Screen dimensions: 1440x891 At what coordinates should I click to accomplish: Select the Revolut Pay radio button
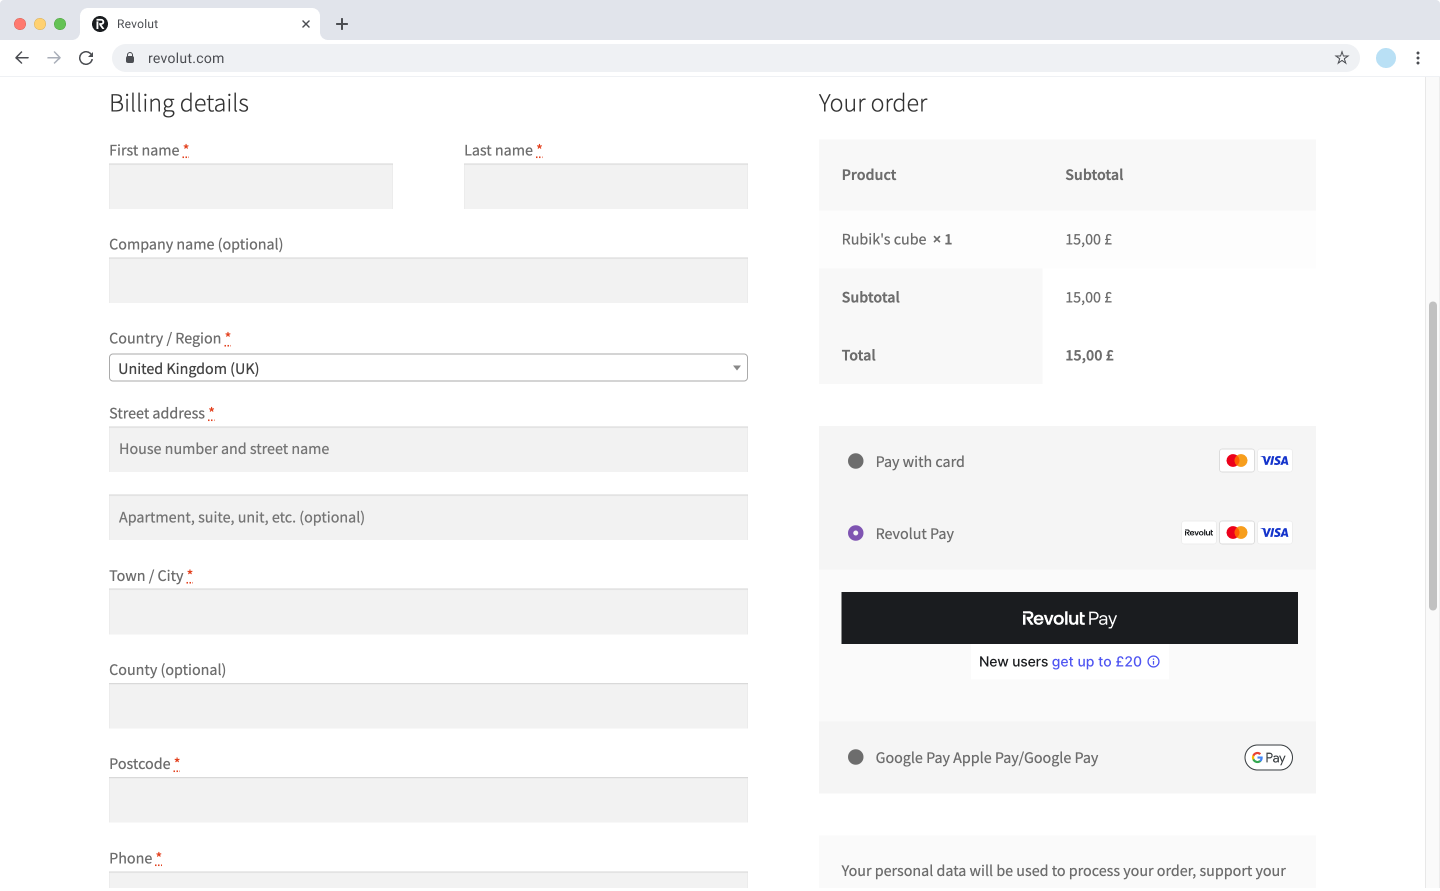pos(856,534)
